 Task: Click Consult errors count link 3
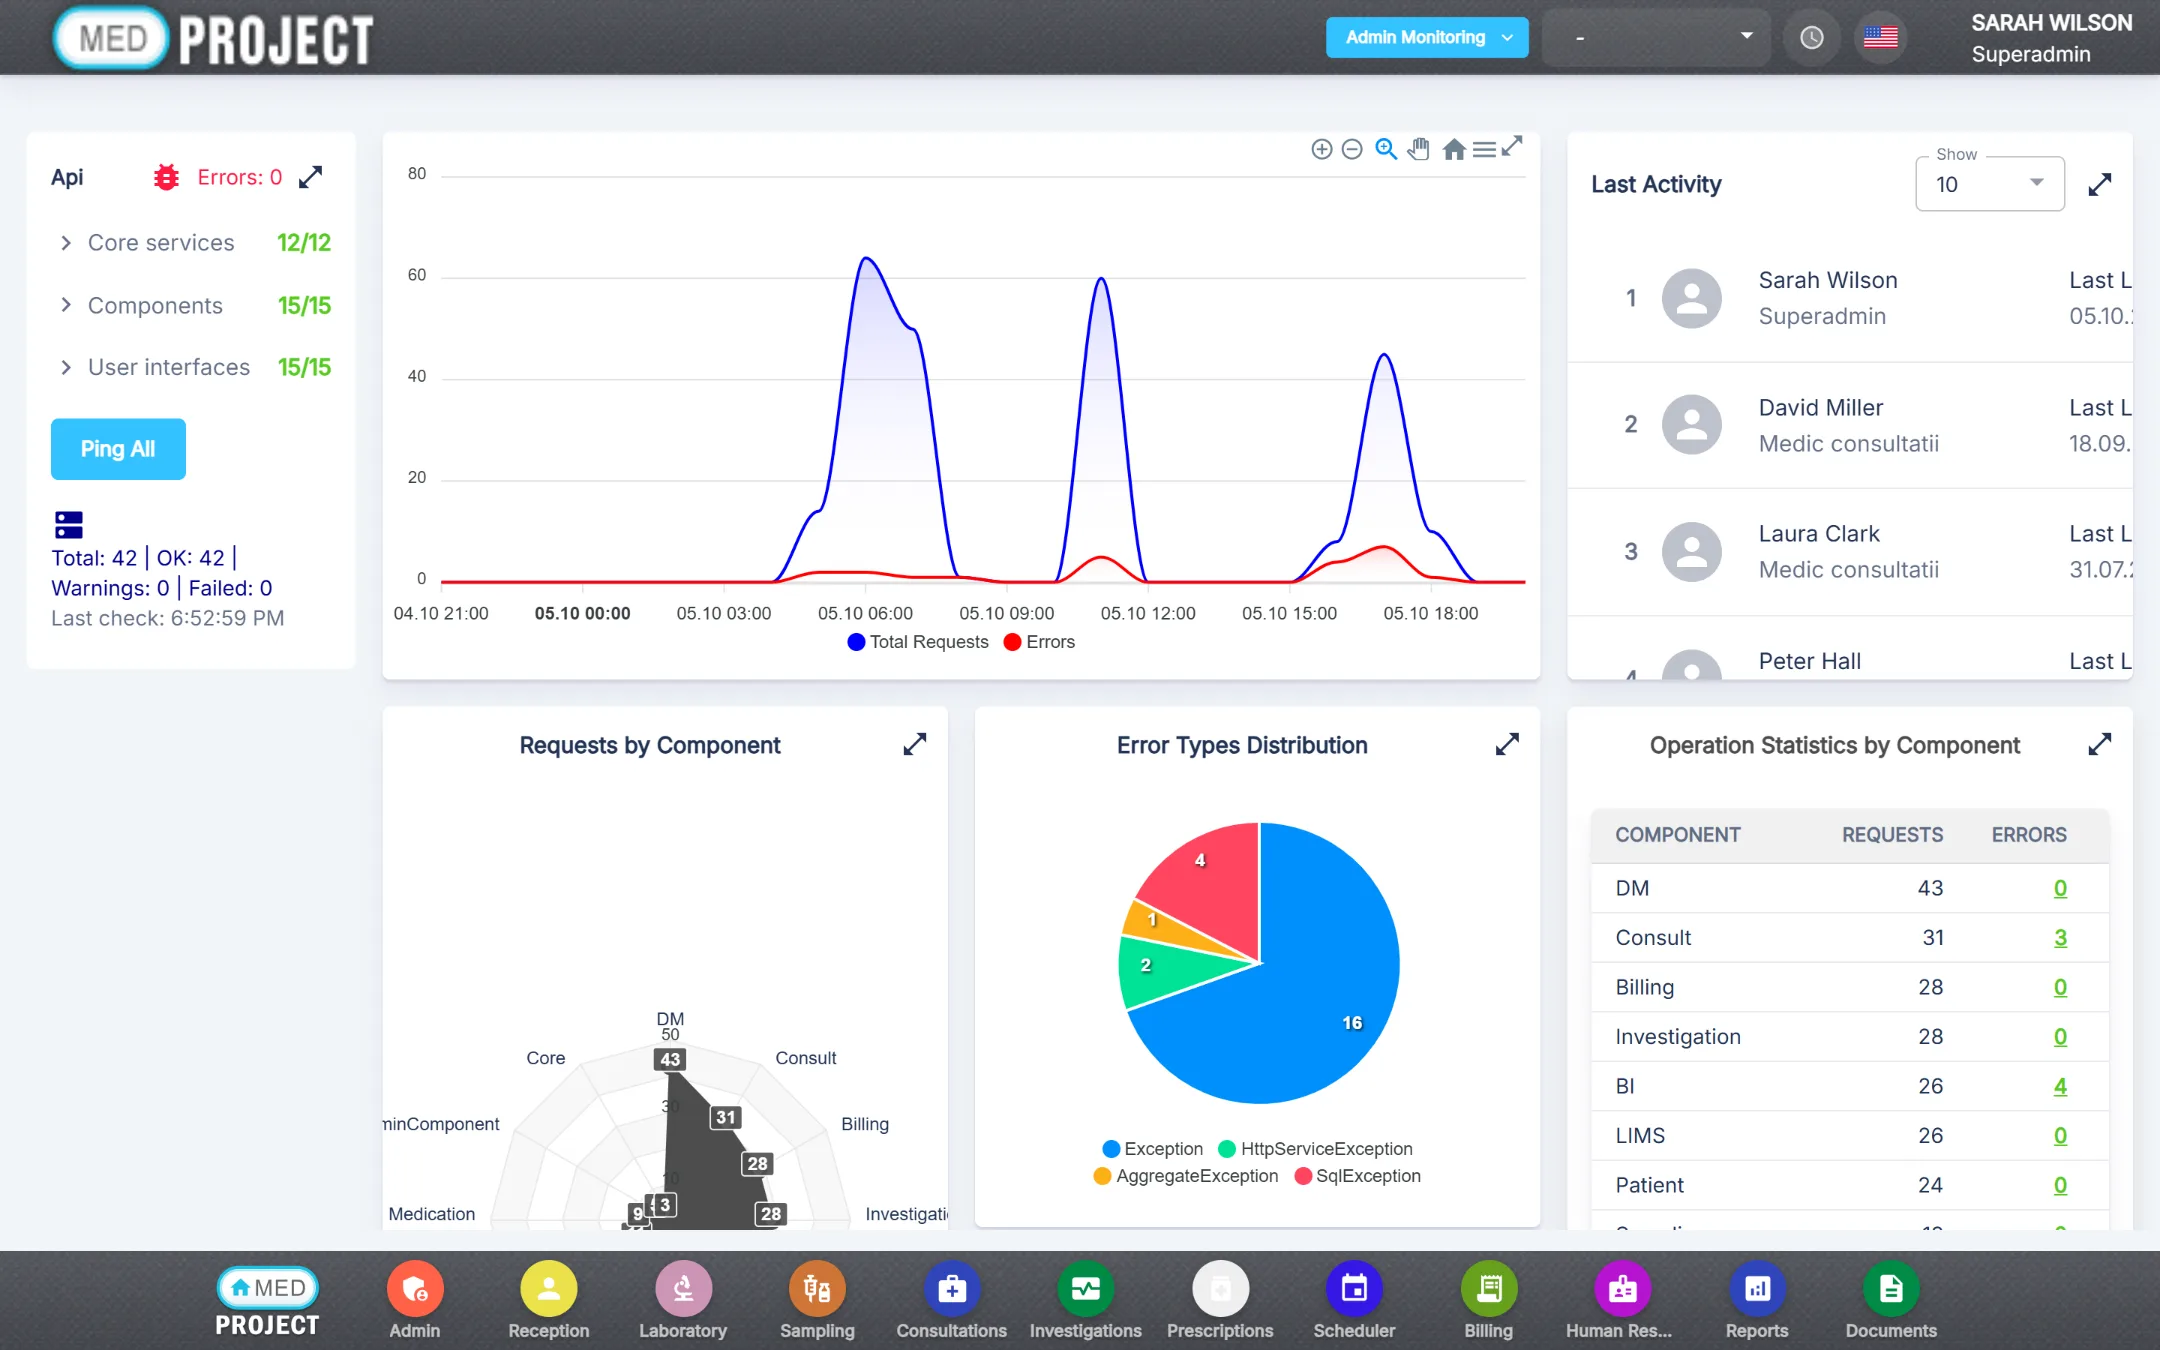click(2060, 938)
